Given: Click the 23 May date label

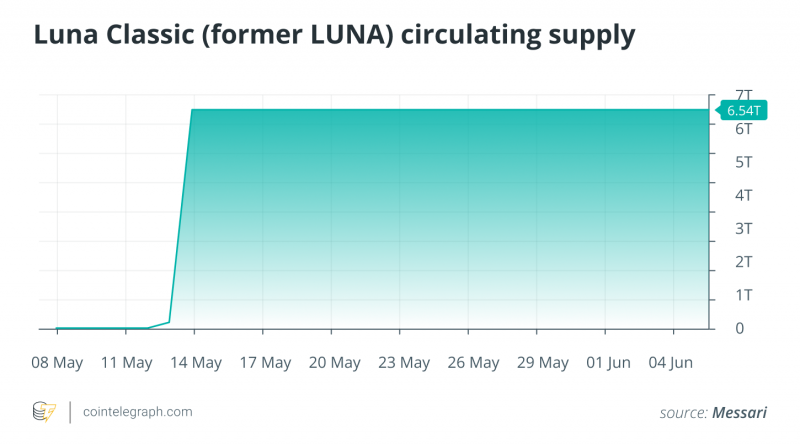Looking at the screenshot, I should click(x=400, y=362).
